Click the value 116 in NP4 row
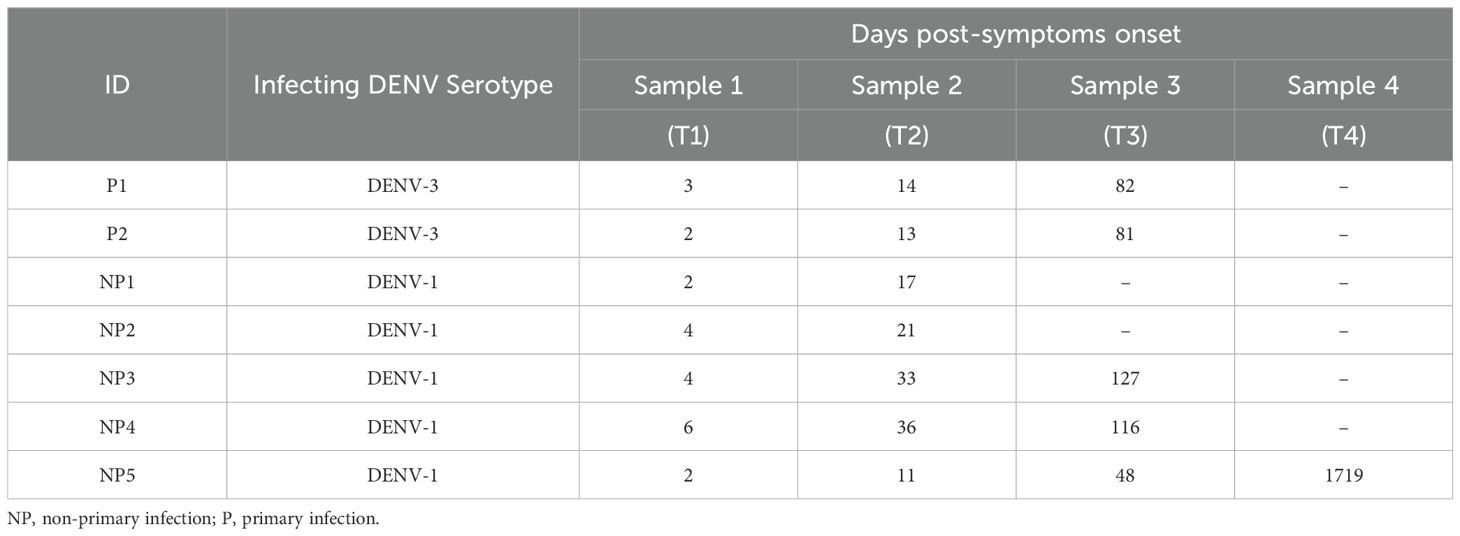1460x536 pixels. click(x=1125, y=428)
